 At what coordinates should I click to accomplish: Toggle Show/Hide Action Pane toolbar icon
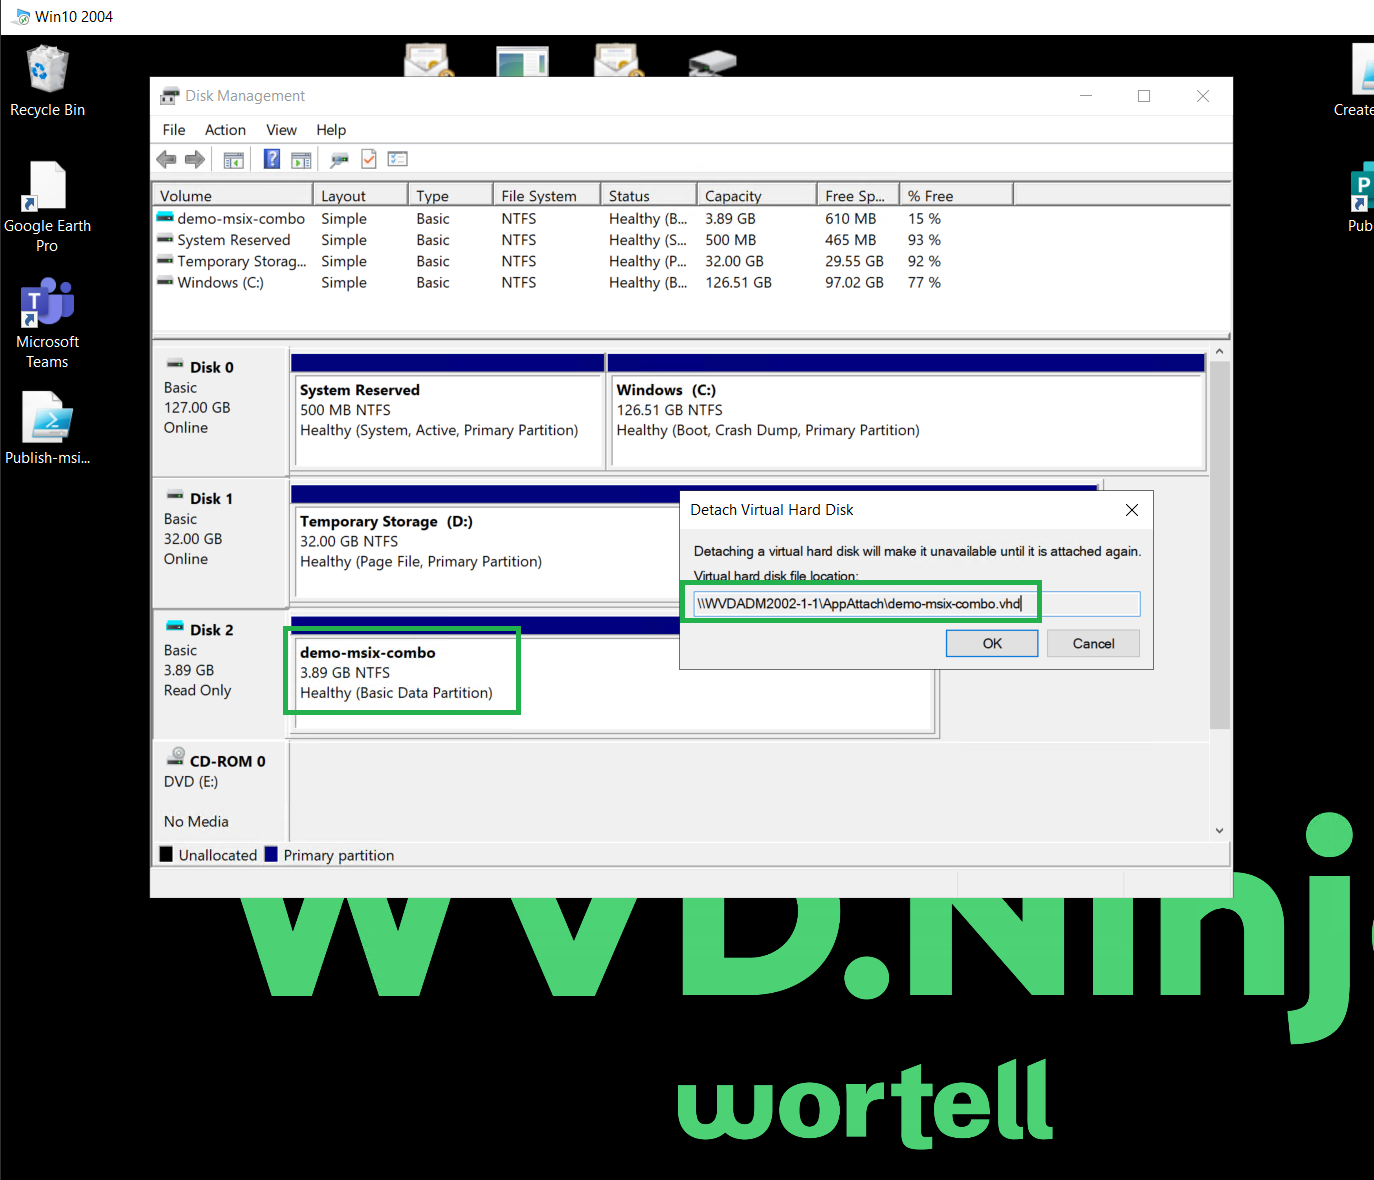(x=301, y=159)
